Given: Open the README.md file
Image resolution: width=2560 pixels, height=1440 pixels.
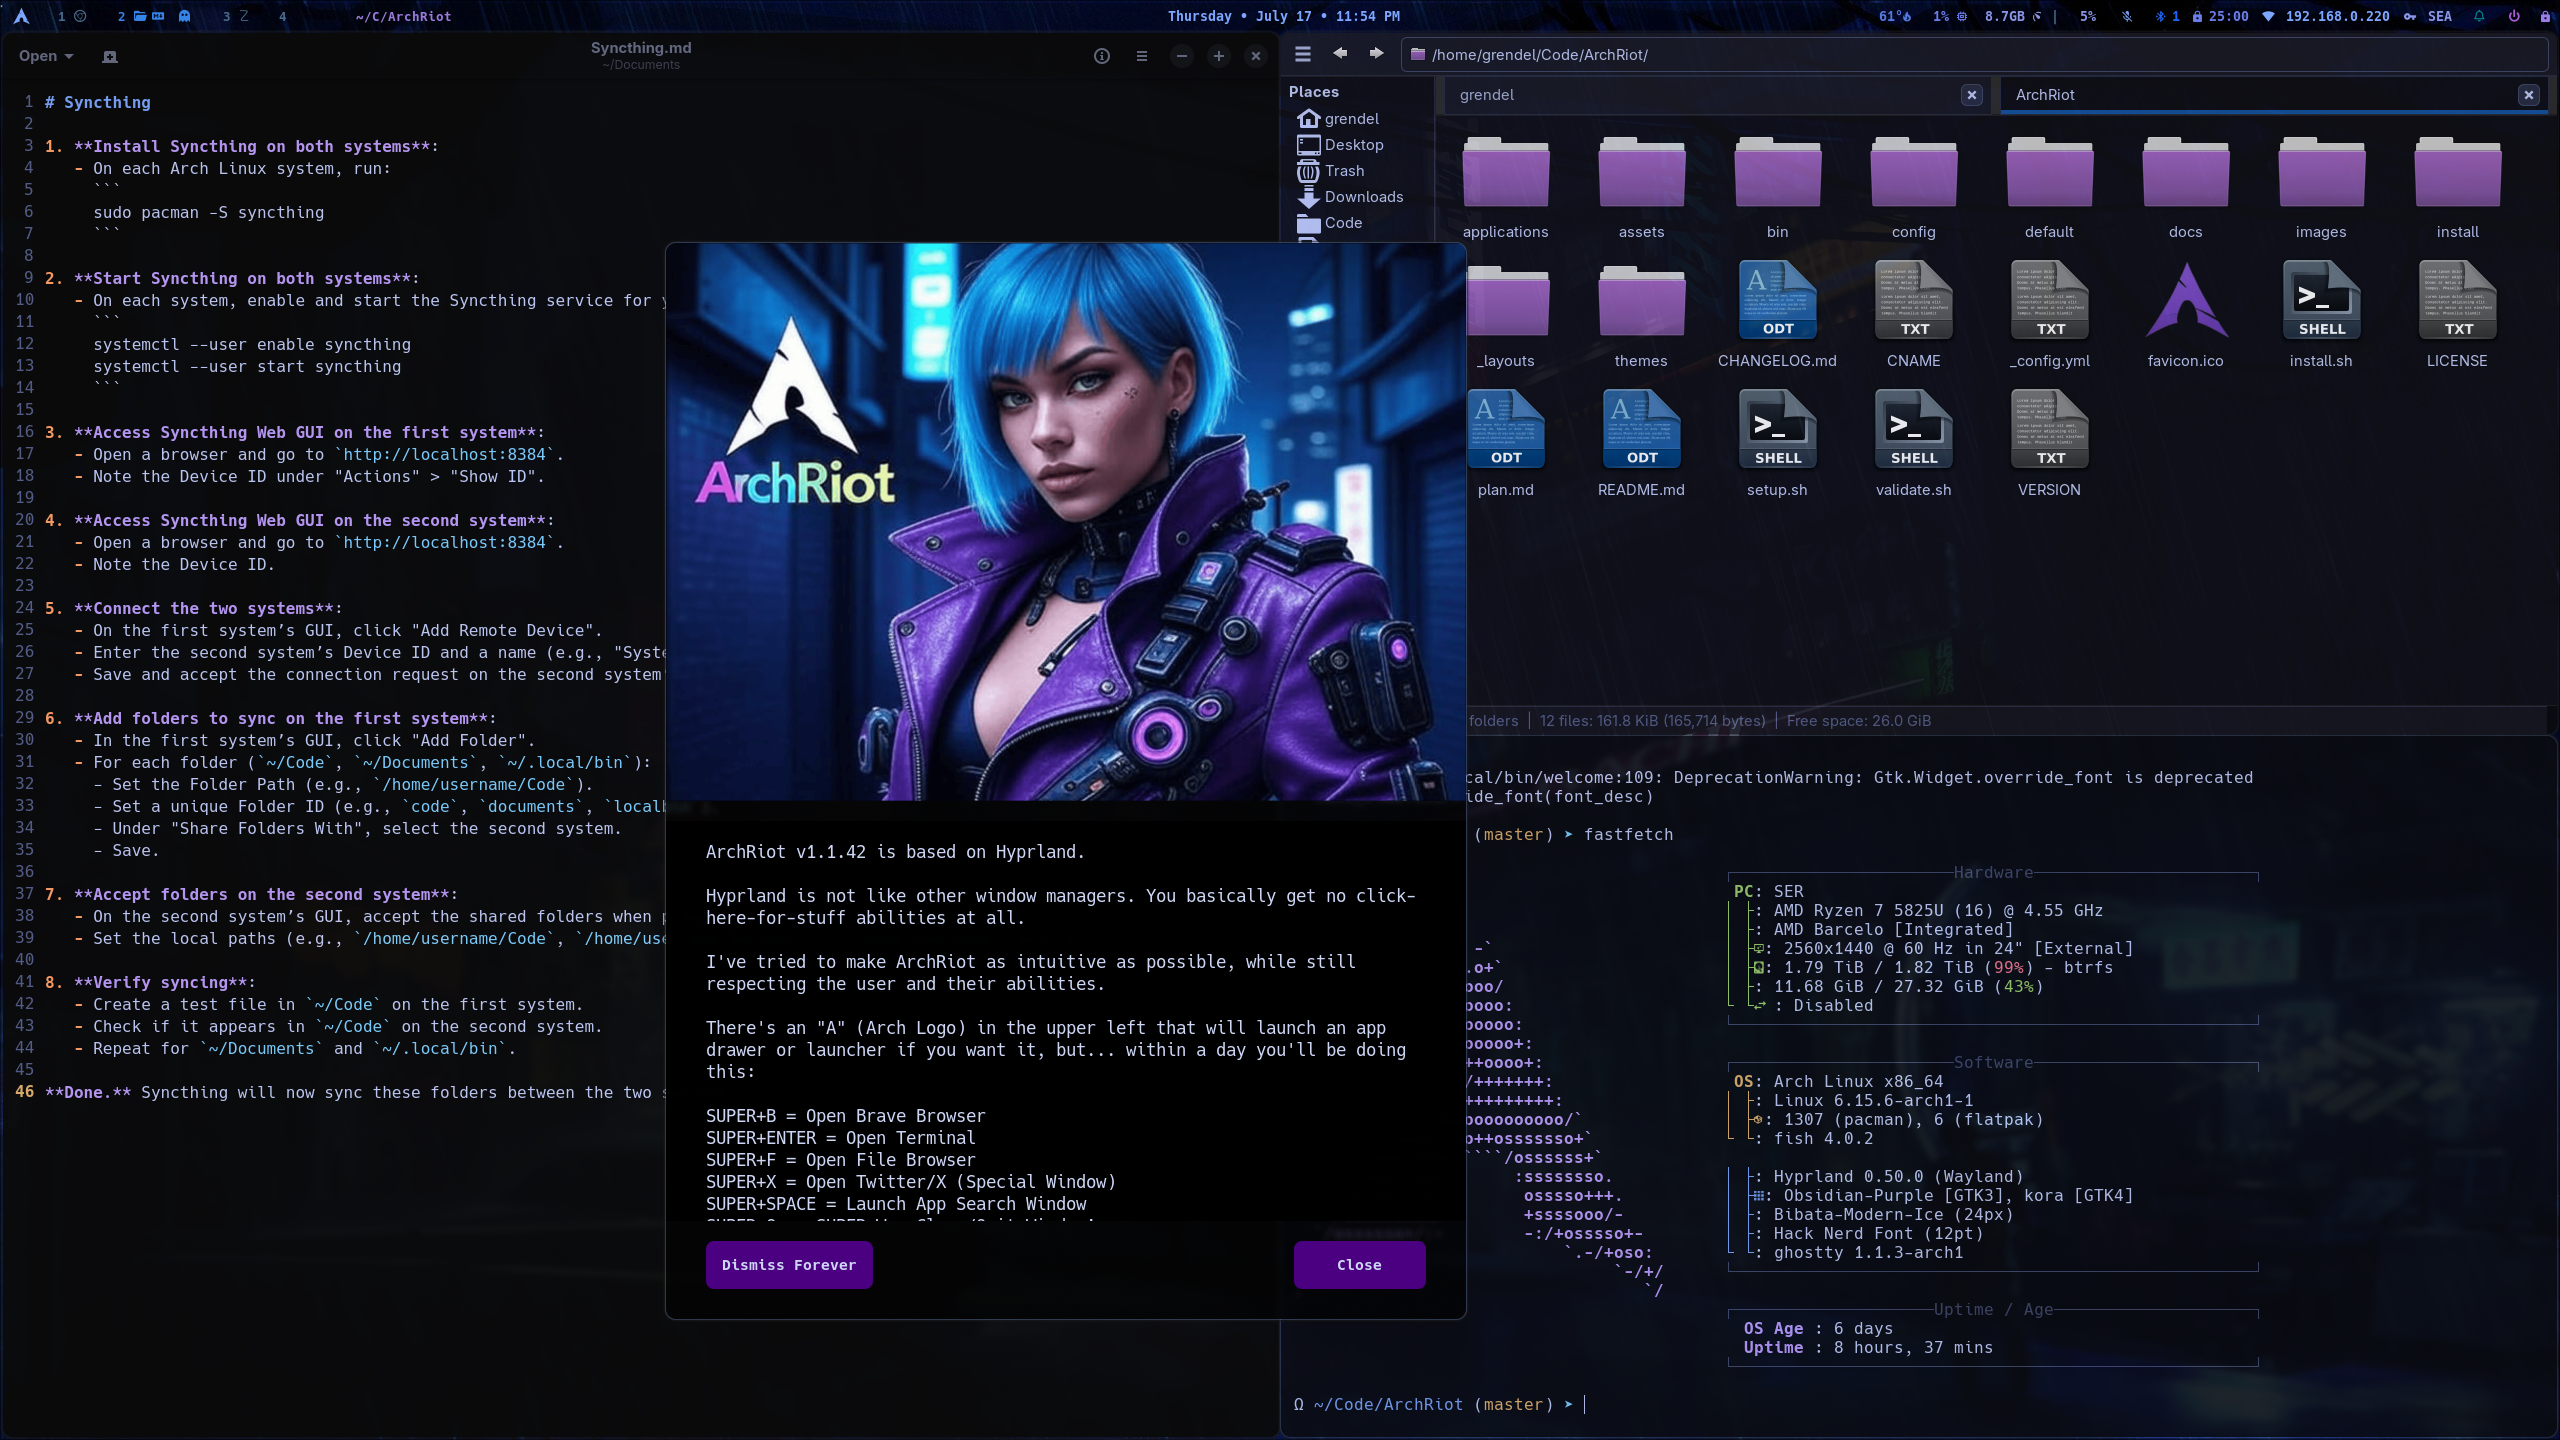Looking at the screenshot, I should (1641, 443).
